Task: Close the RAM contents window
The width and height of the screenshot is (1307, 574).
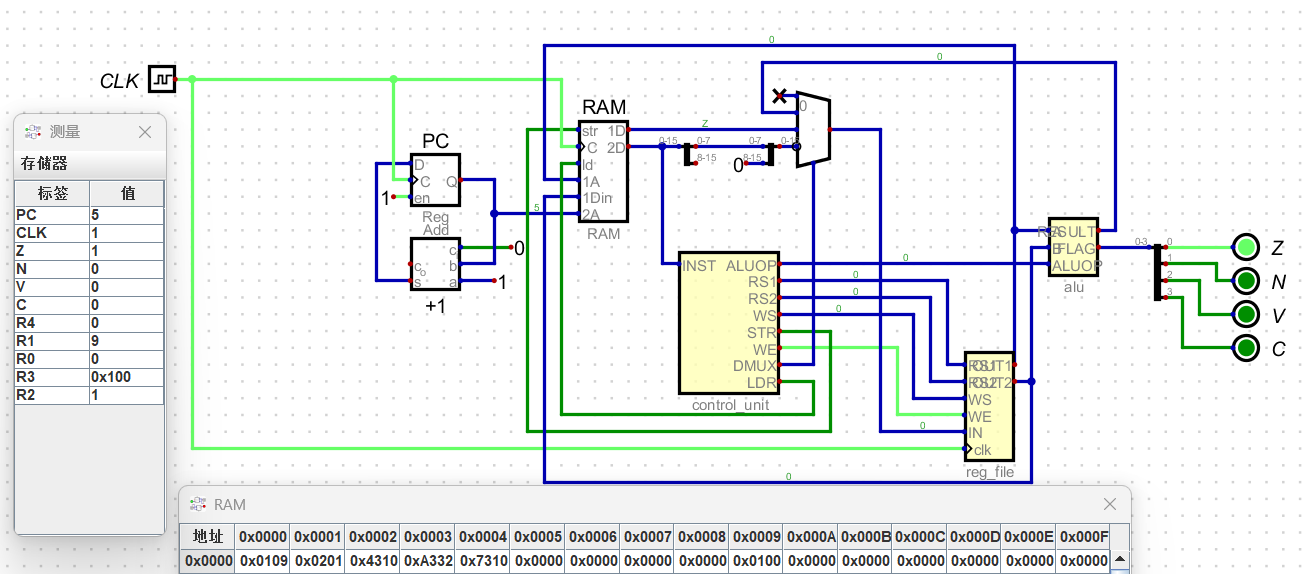Action: 1110,504
